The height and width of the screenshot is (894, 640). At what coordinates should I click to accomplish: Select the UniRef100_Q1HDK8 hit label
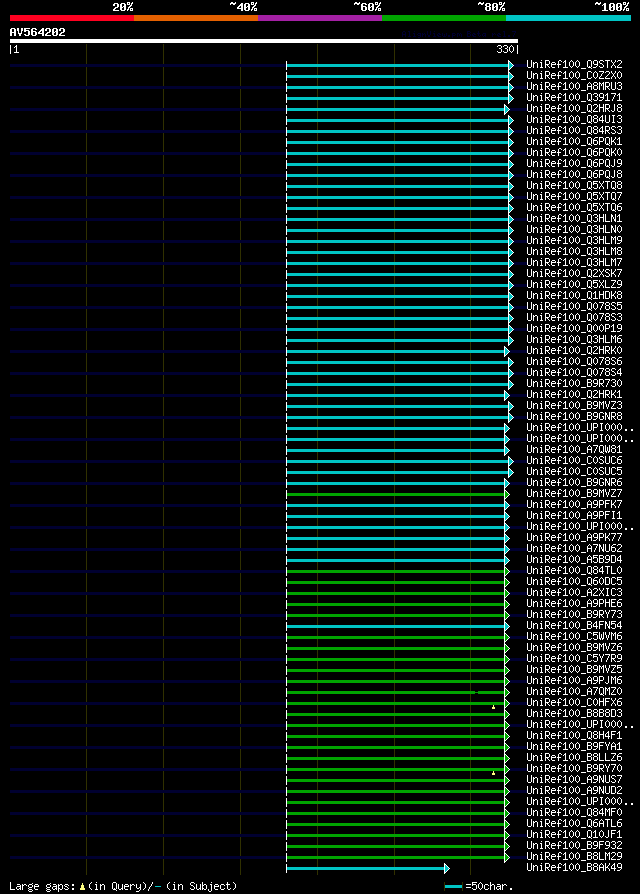point(574,295)
